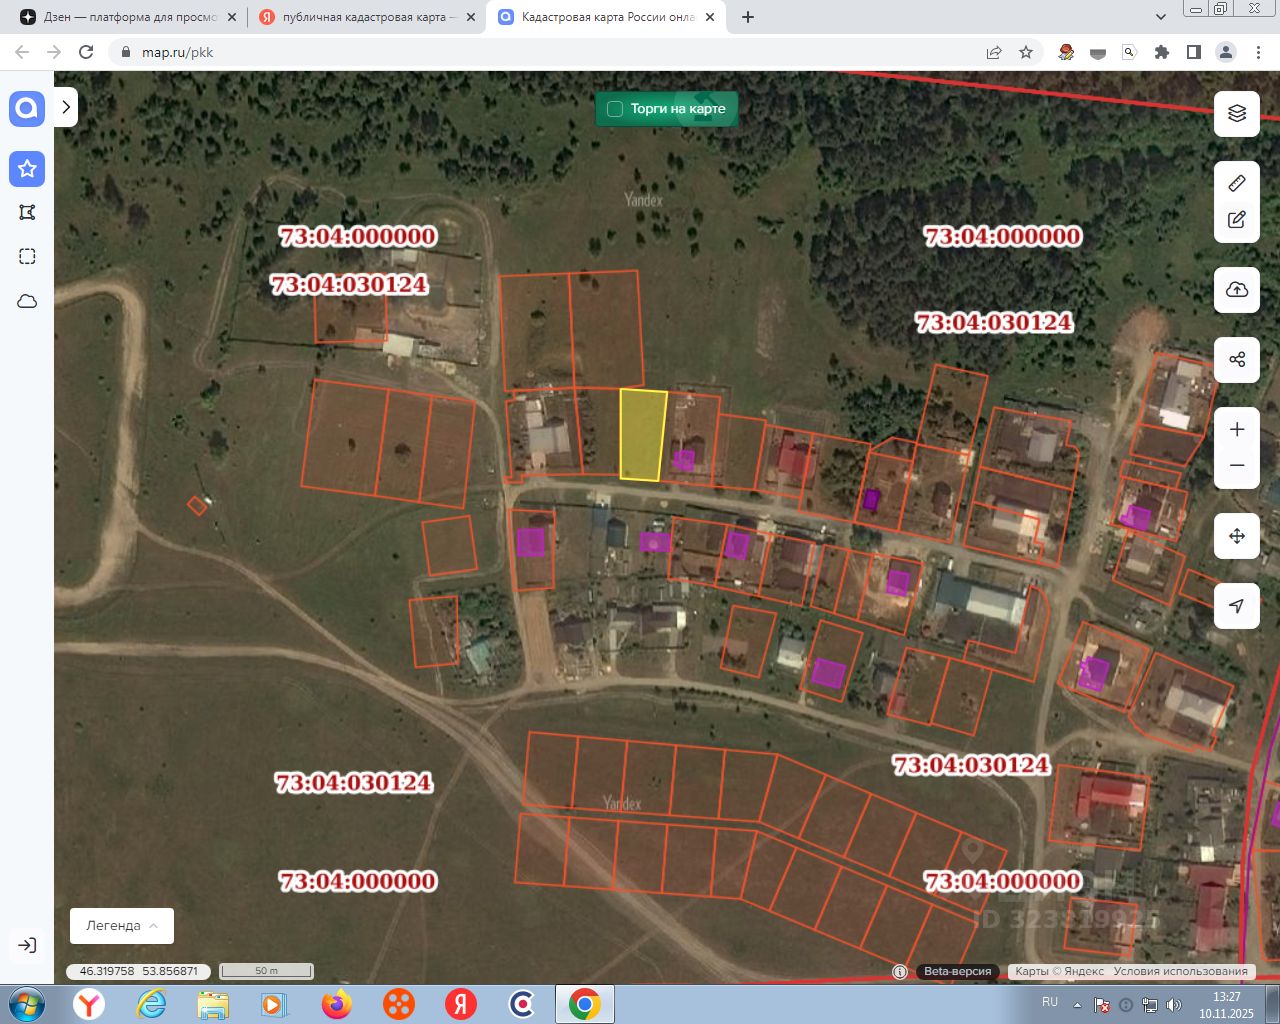This screenshot has width=1280, height=1024.
Task: Show hidden system tray icons
Action: (x=1077, y=1005)
